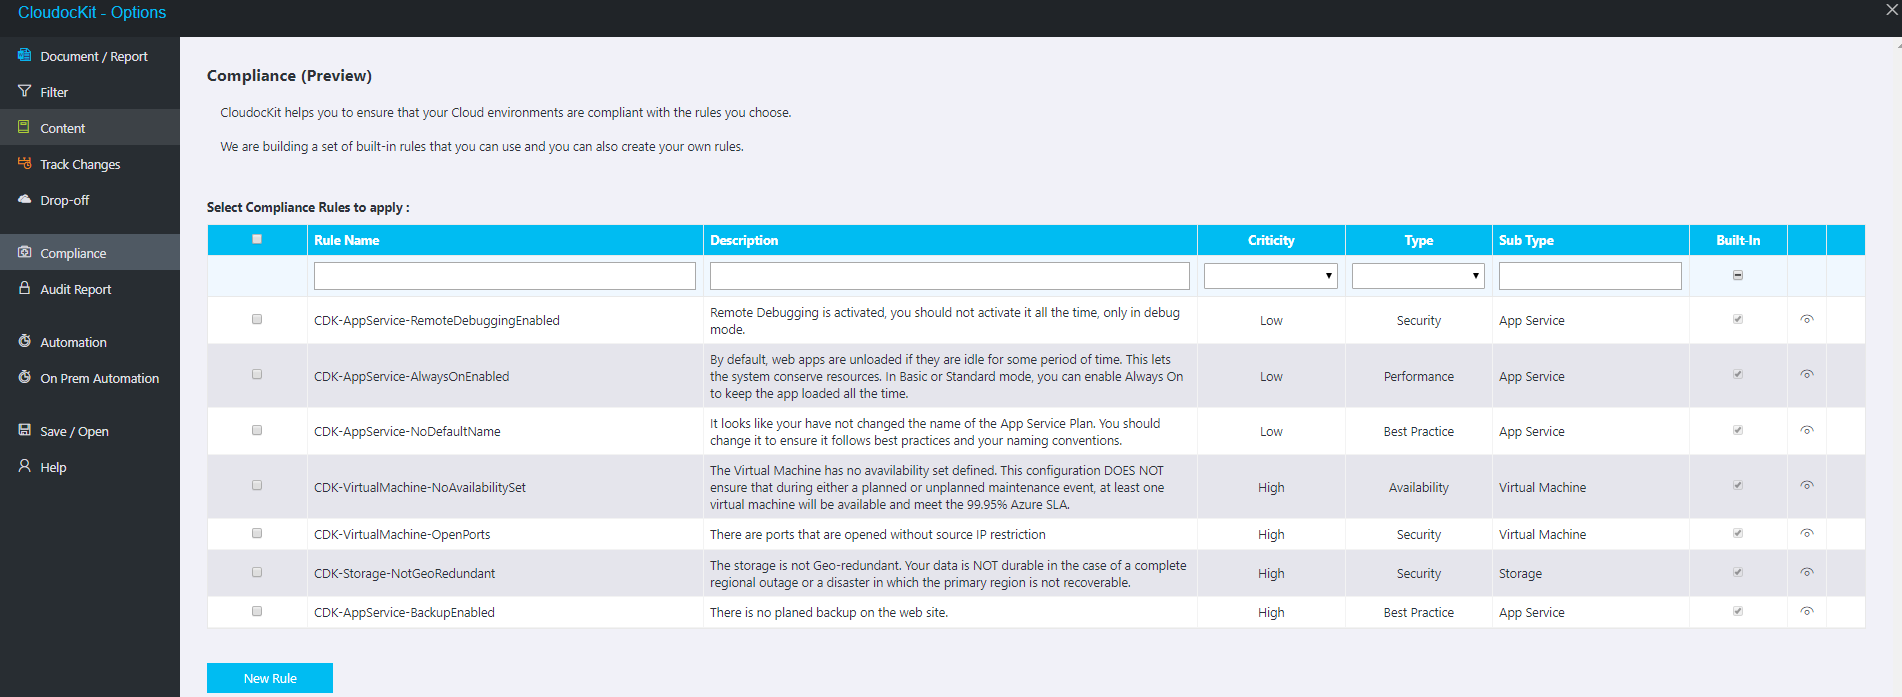The width and height of the screenshot is (1902, 697).
Task: Click the Document / Report sidebar icon
Action: (25, 55)
